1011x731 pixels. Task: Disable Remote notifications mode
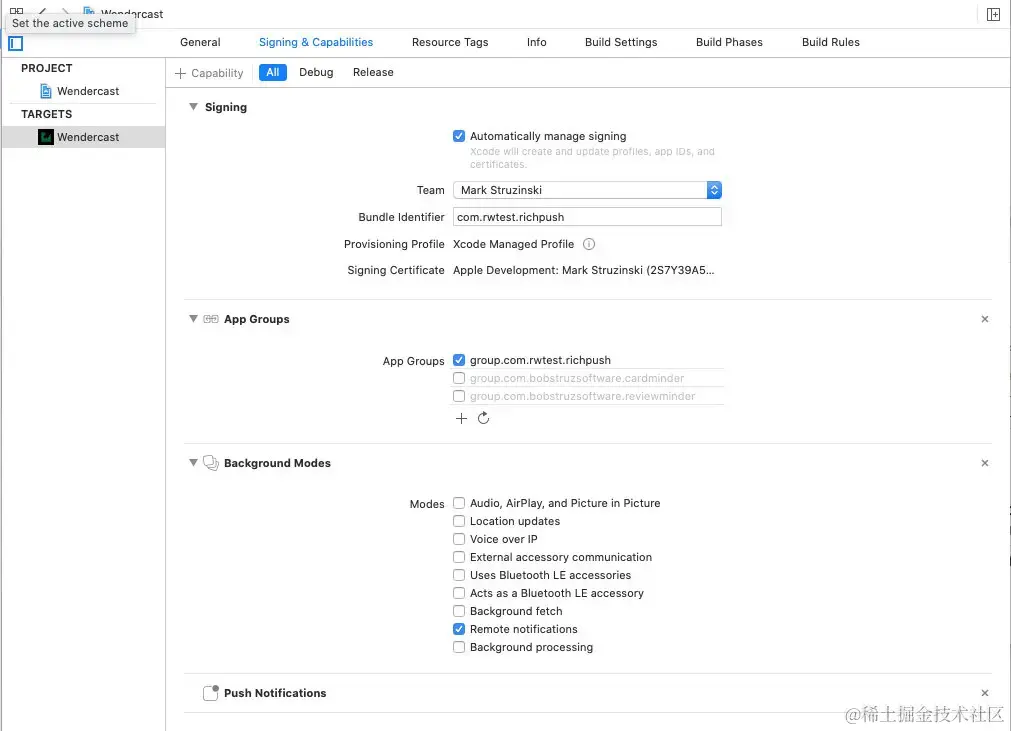coord(459,629)
